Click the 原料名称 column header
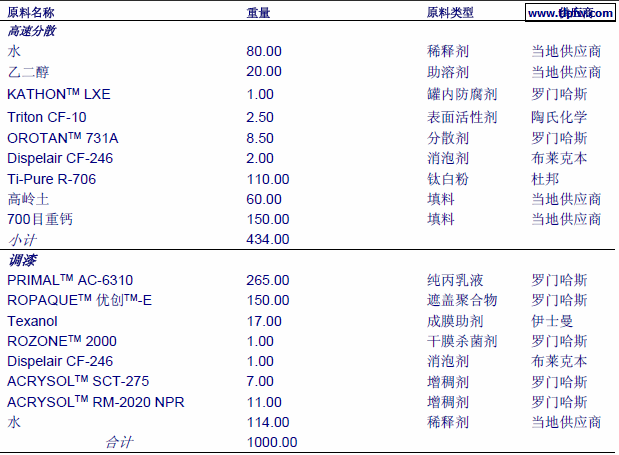The image size is (619, 455). pos(31,13)
